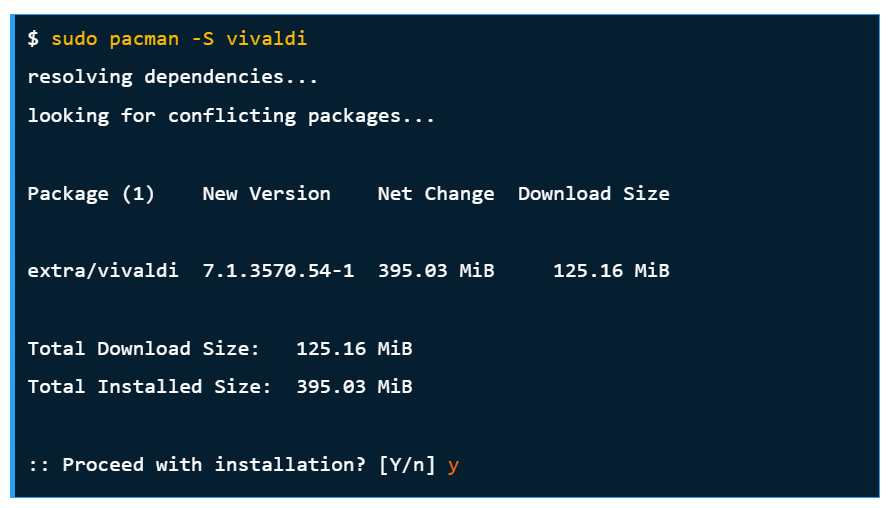This screenshot has height=508, width=894.
Task: Click the looking for conflicting packages line
Action: pyautogui.click(x=231, y=116)
